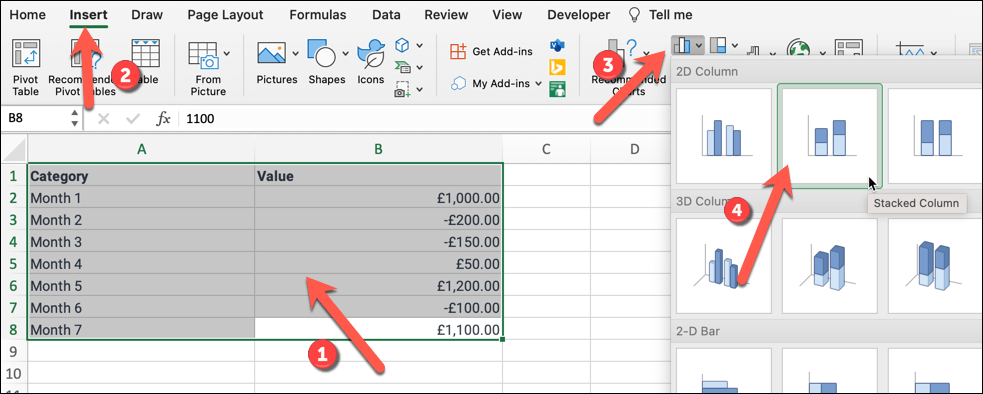The width and height of the screenshot is (983, 394).
Task: Choose the Clustered Column chart thumbnail
Action: pos(724,135)
